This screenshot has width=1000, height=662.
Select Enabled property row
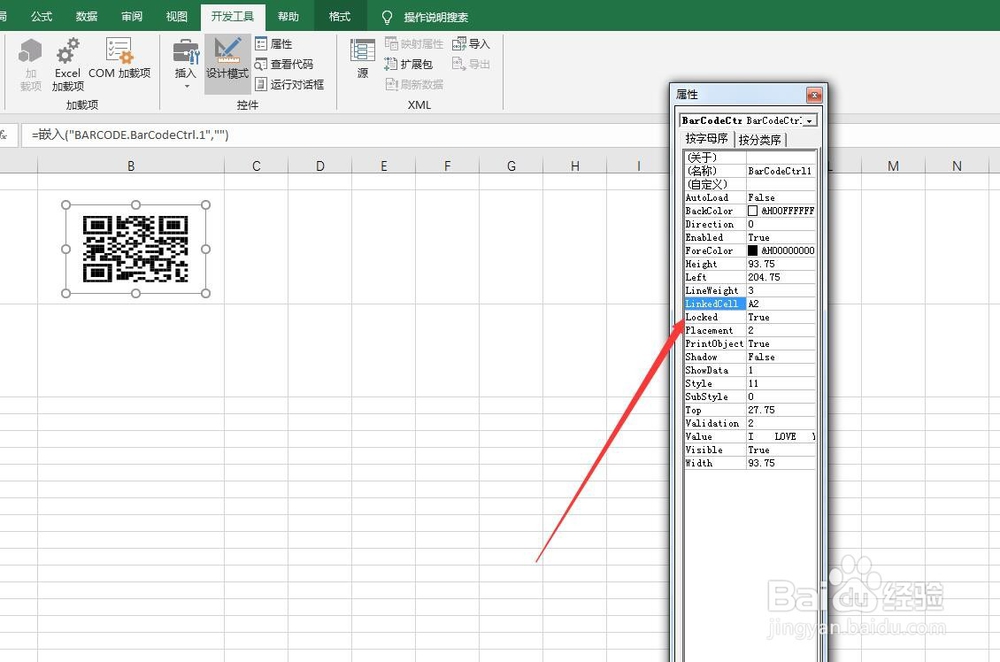tap(750, 237)
